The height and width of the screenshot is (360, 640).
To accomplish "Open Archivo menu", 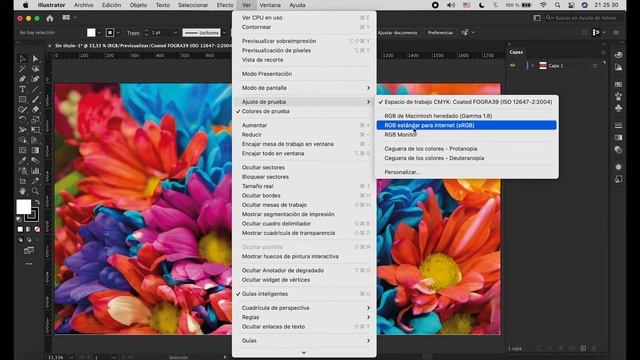I will point(84,5).
